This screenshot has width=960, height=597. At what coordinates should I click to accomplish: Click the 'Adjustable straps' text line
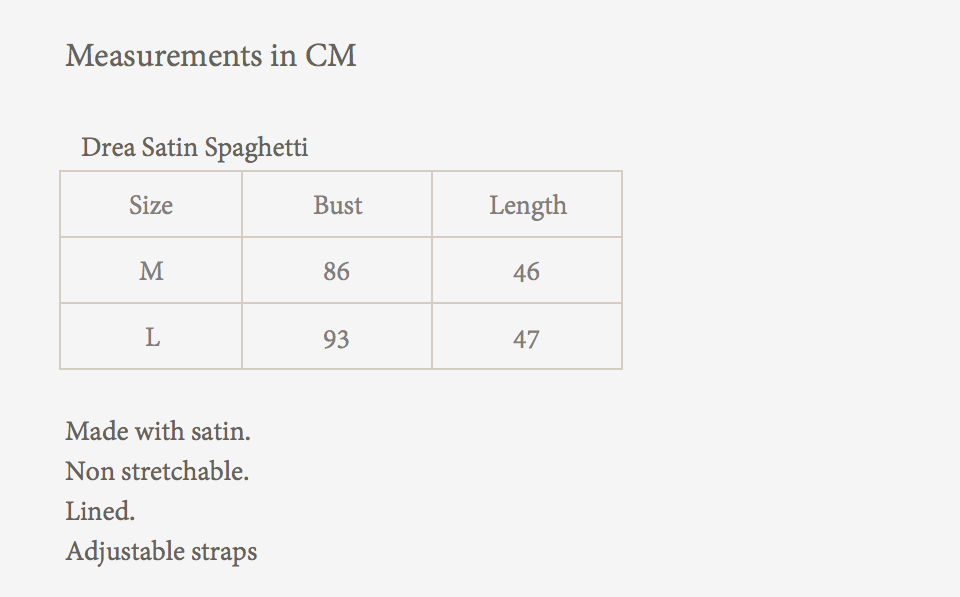tap(161, 551)
